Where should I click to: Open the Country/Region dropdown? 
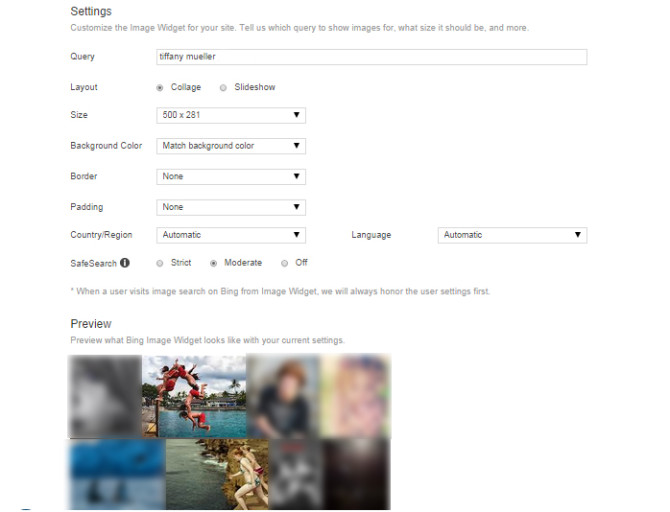pyautogui.click(x=231, y=235)
